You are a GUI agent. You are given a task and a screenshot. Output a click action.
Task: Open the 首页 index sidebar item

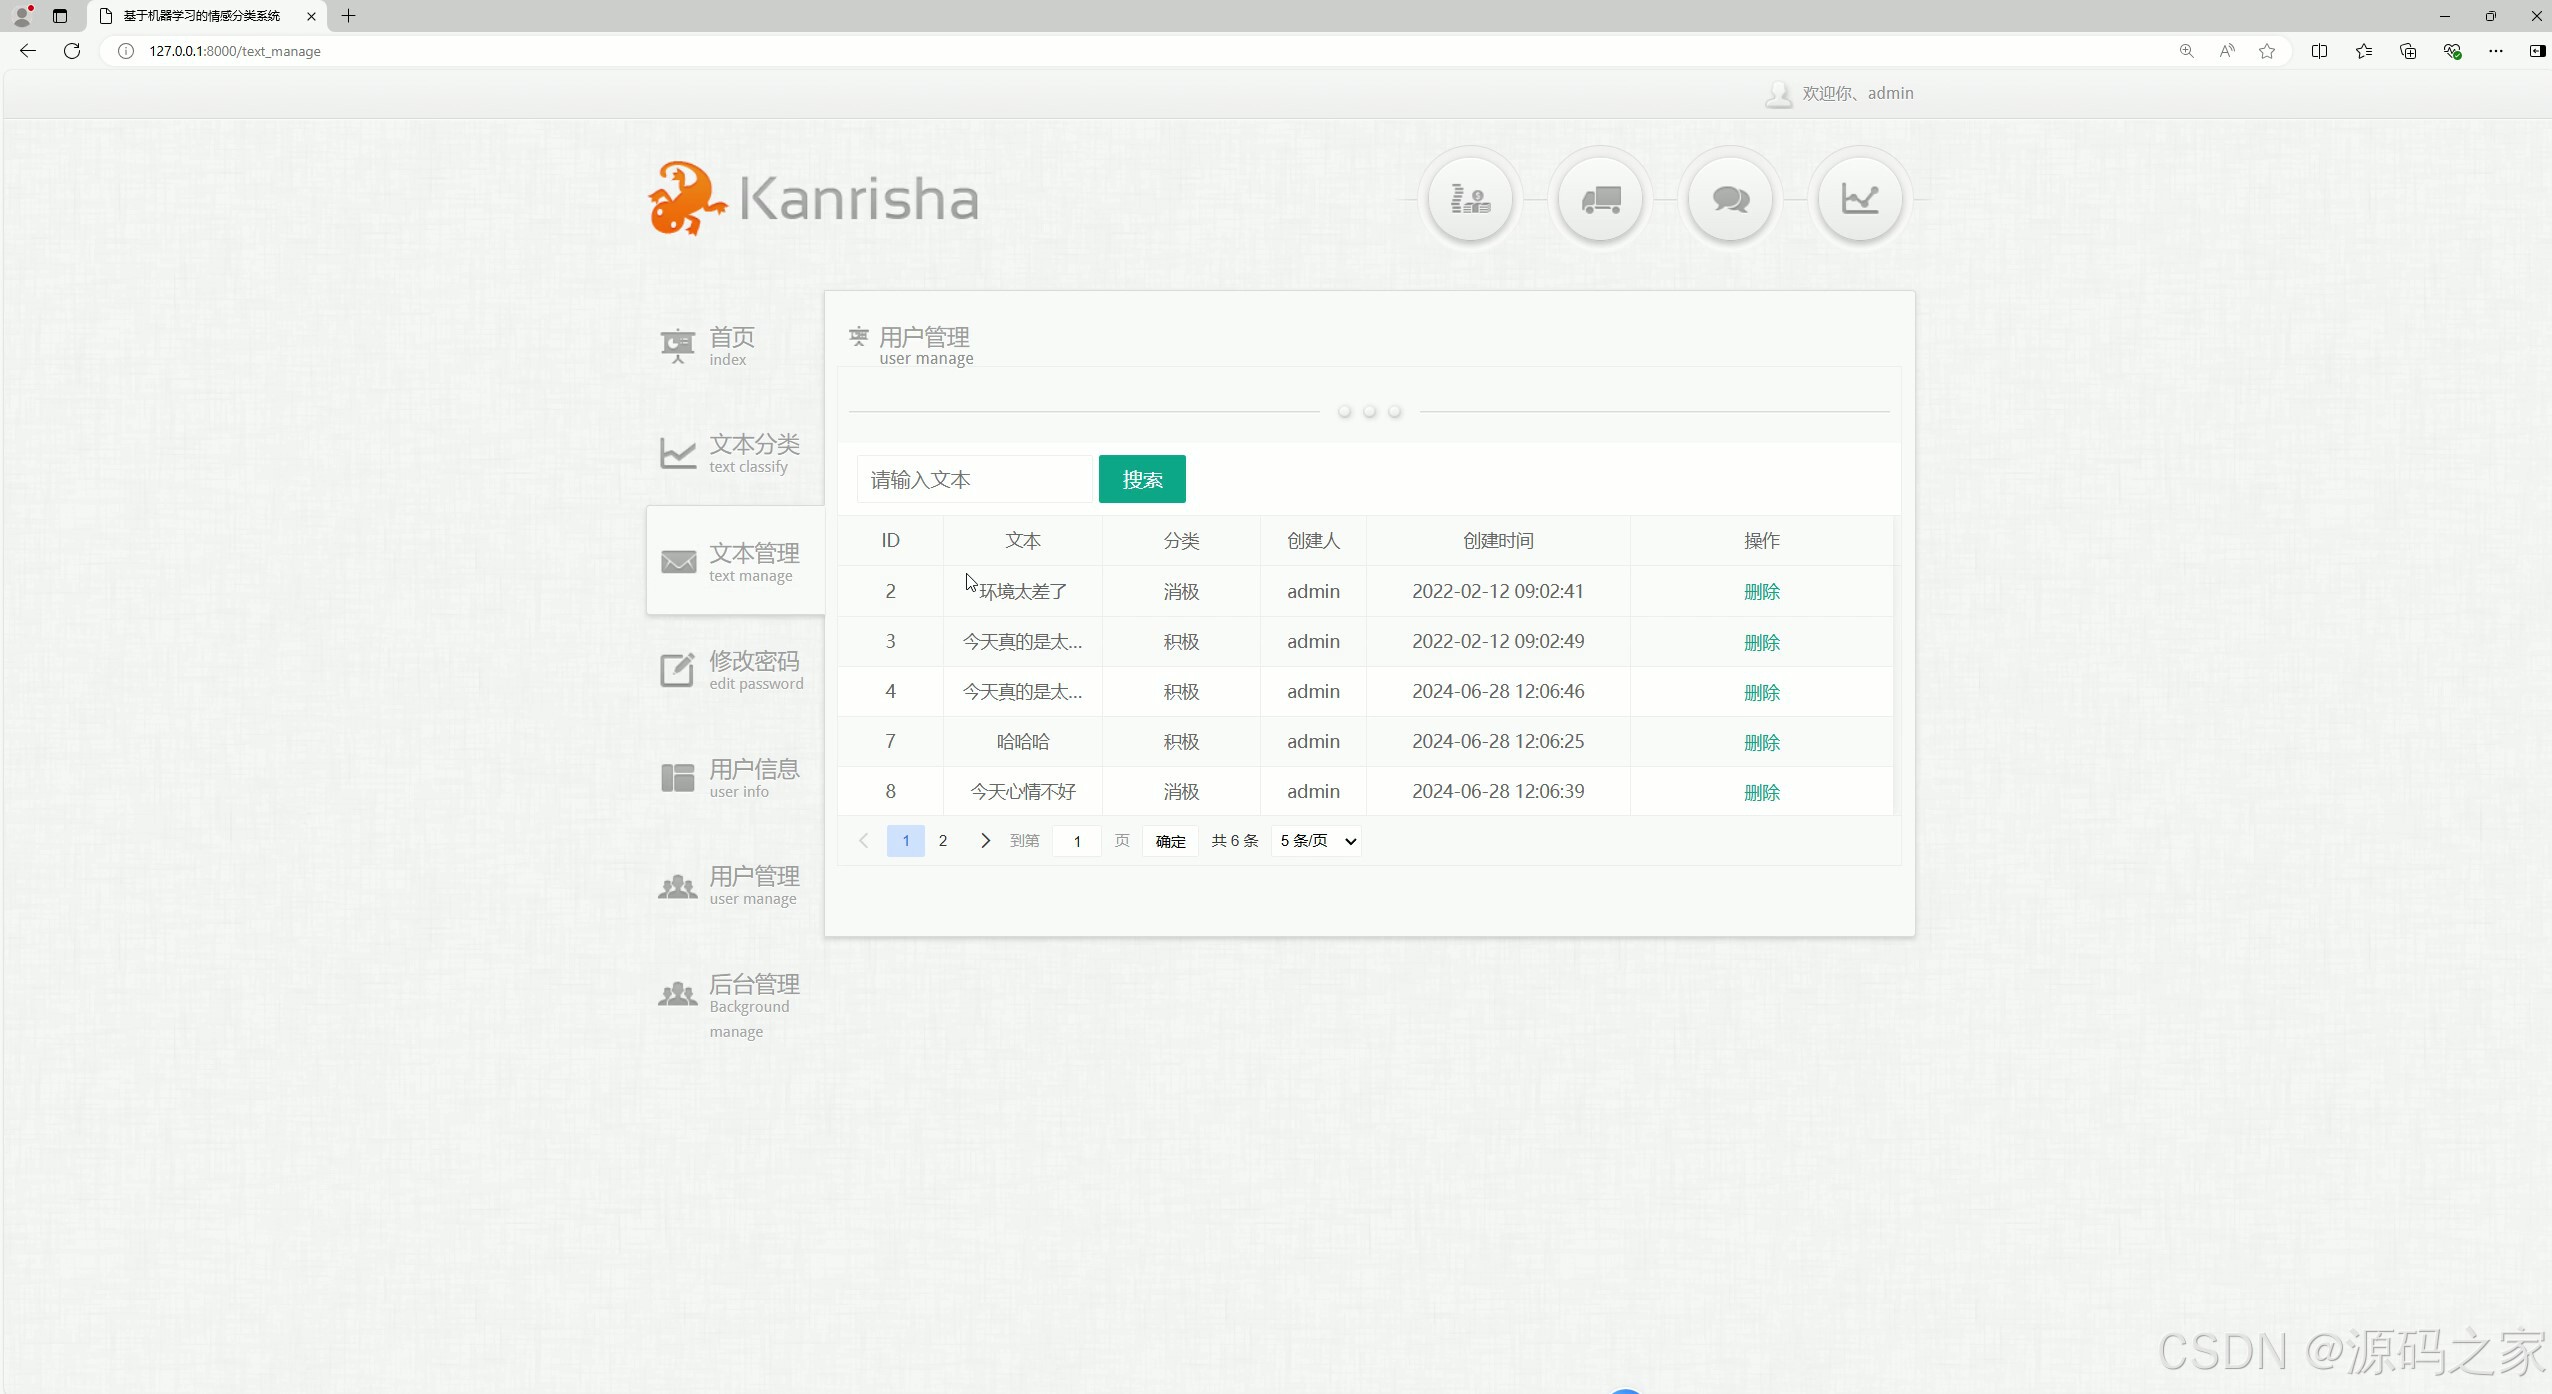[x=731, y=345]
